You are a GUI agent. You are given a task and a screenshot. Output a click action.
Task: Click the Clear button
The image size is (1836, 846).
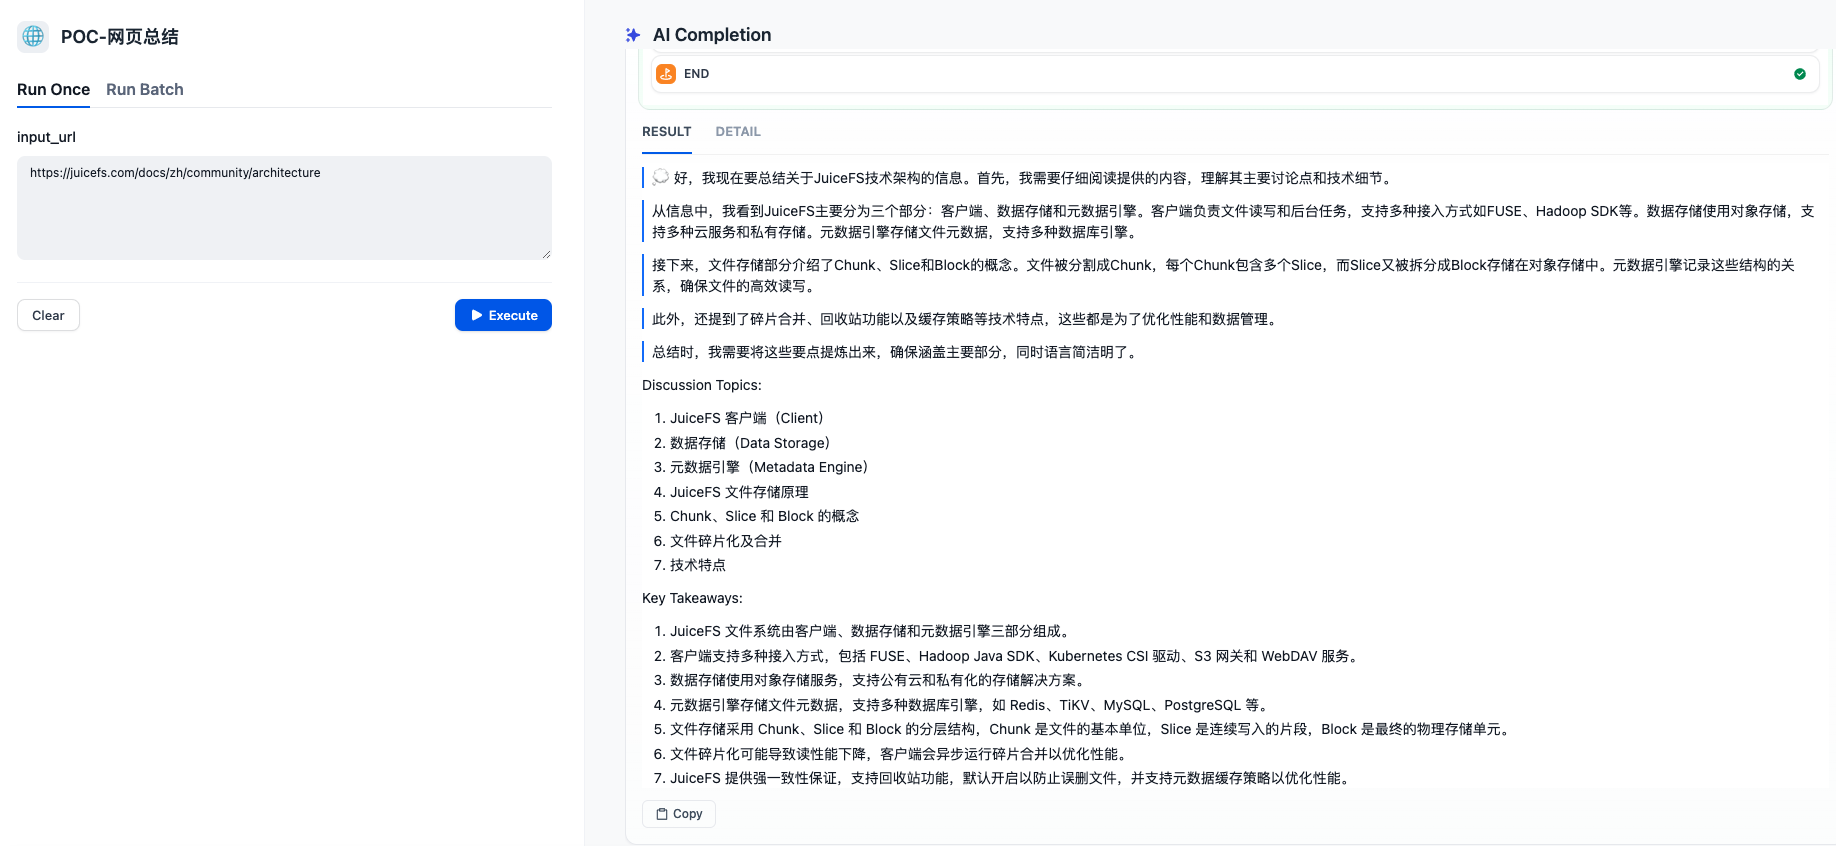point(48,315)
